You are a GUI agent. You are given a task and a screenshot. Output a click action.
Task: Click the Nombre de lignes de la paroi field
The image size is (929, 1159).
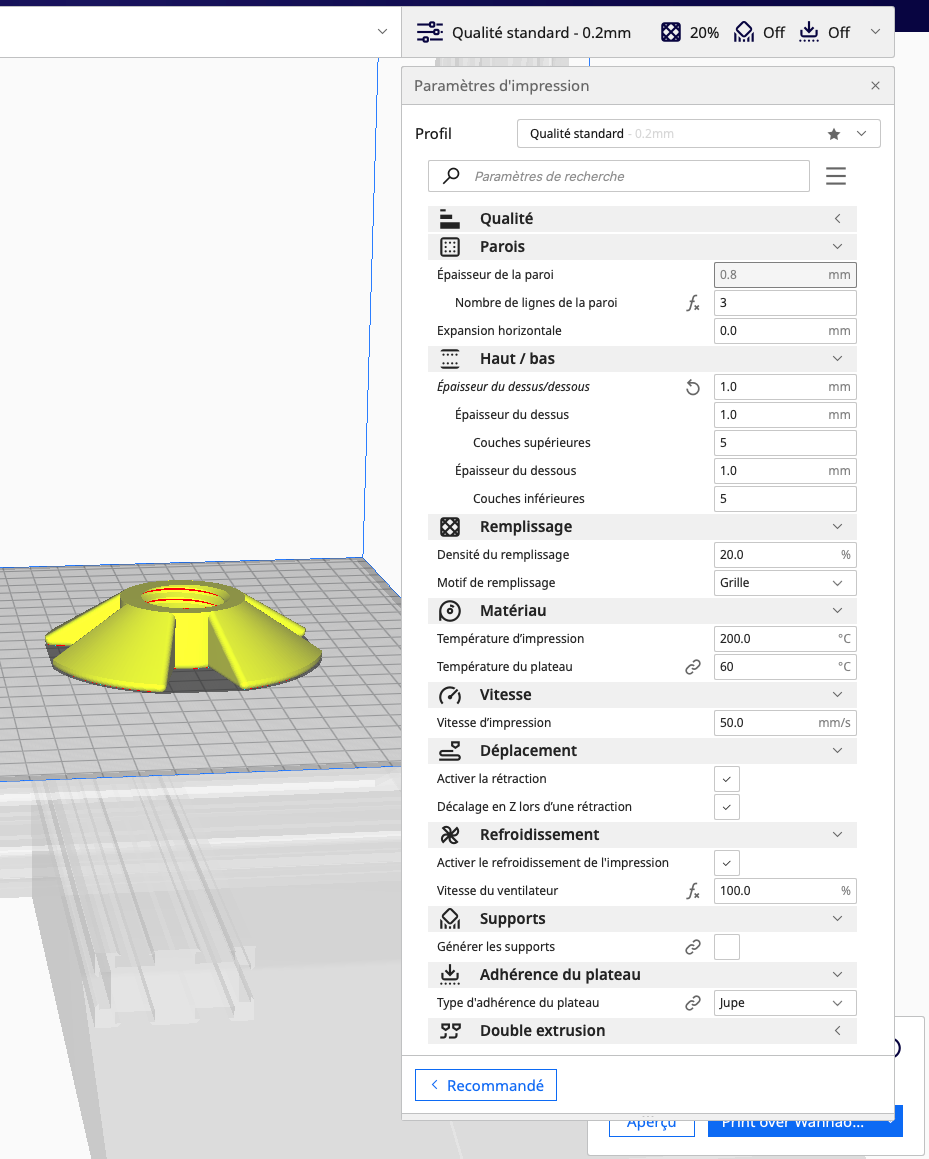[785, 303]
